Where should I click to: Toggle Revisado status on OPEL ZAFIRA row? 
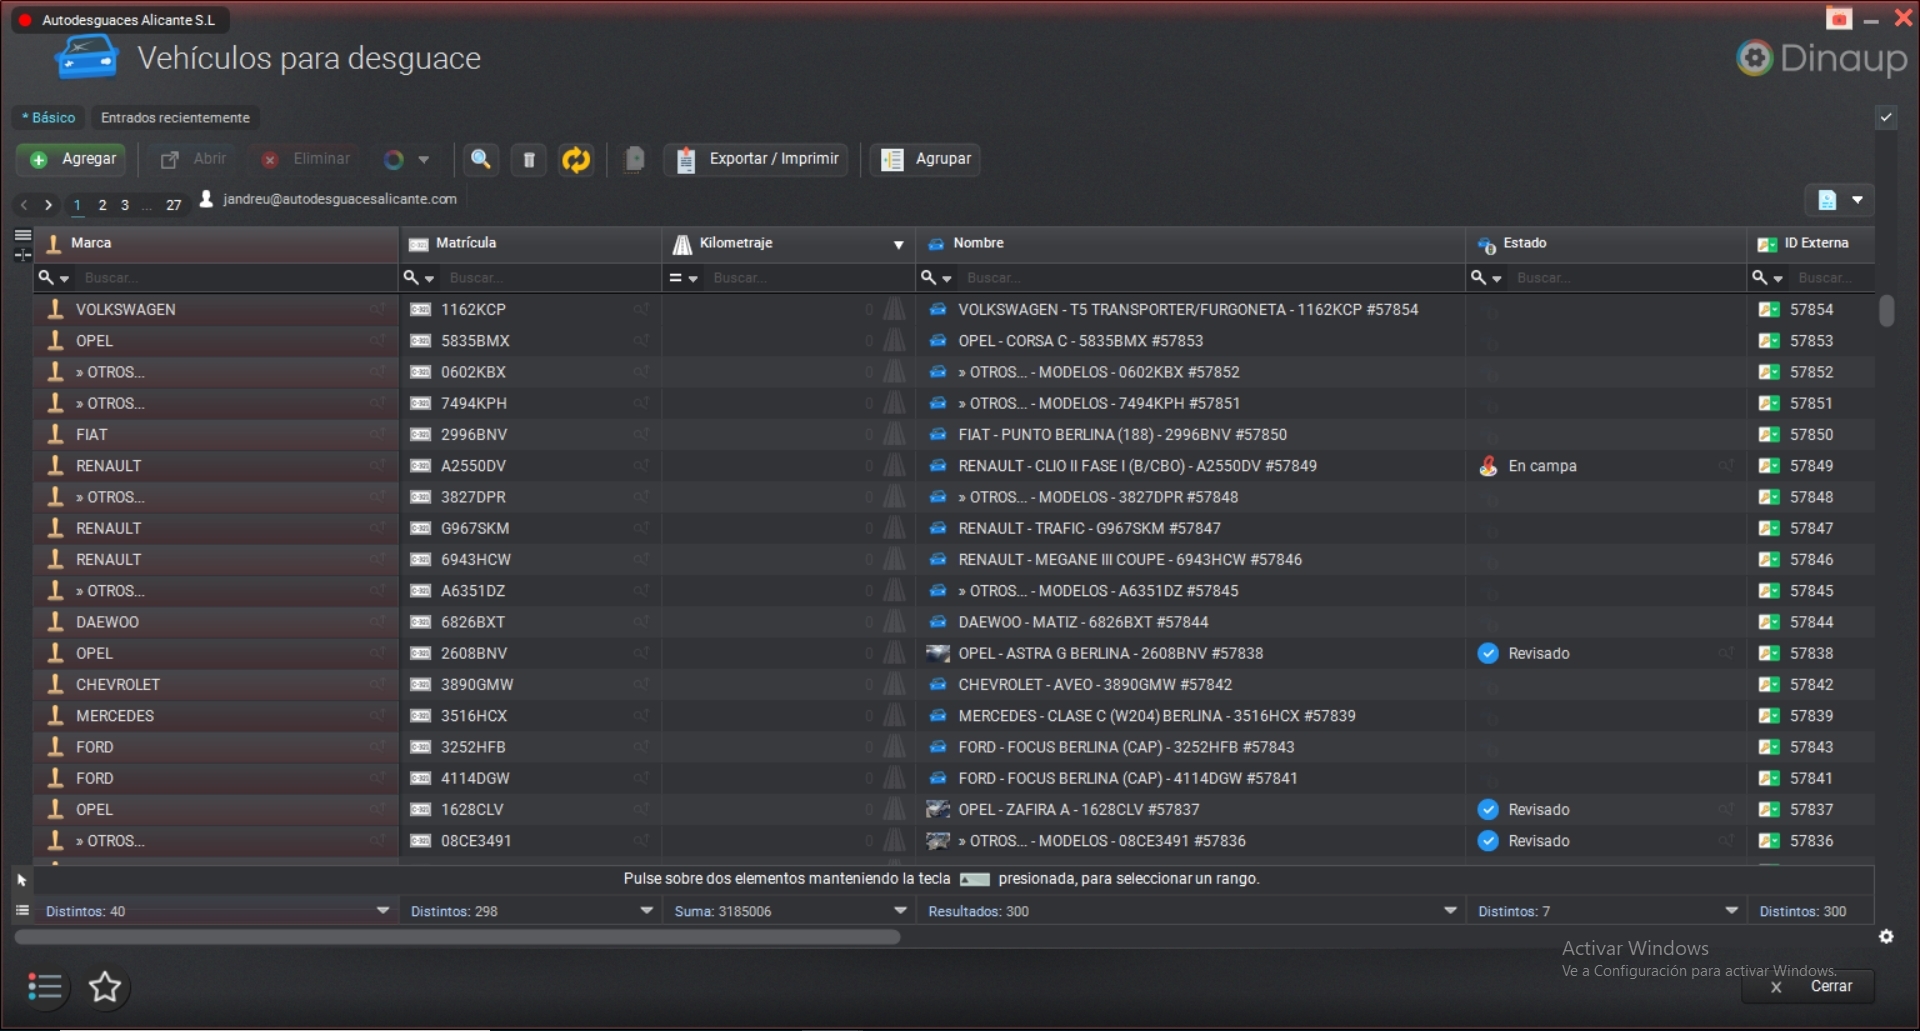click(x=1488, y=809)
